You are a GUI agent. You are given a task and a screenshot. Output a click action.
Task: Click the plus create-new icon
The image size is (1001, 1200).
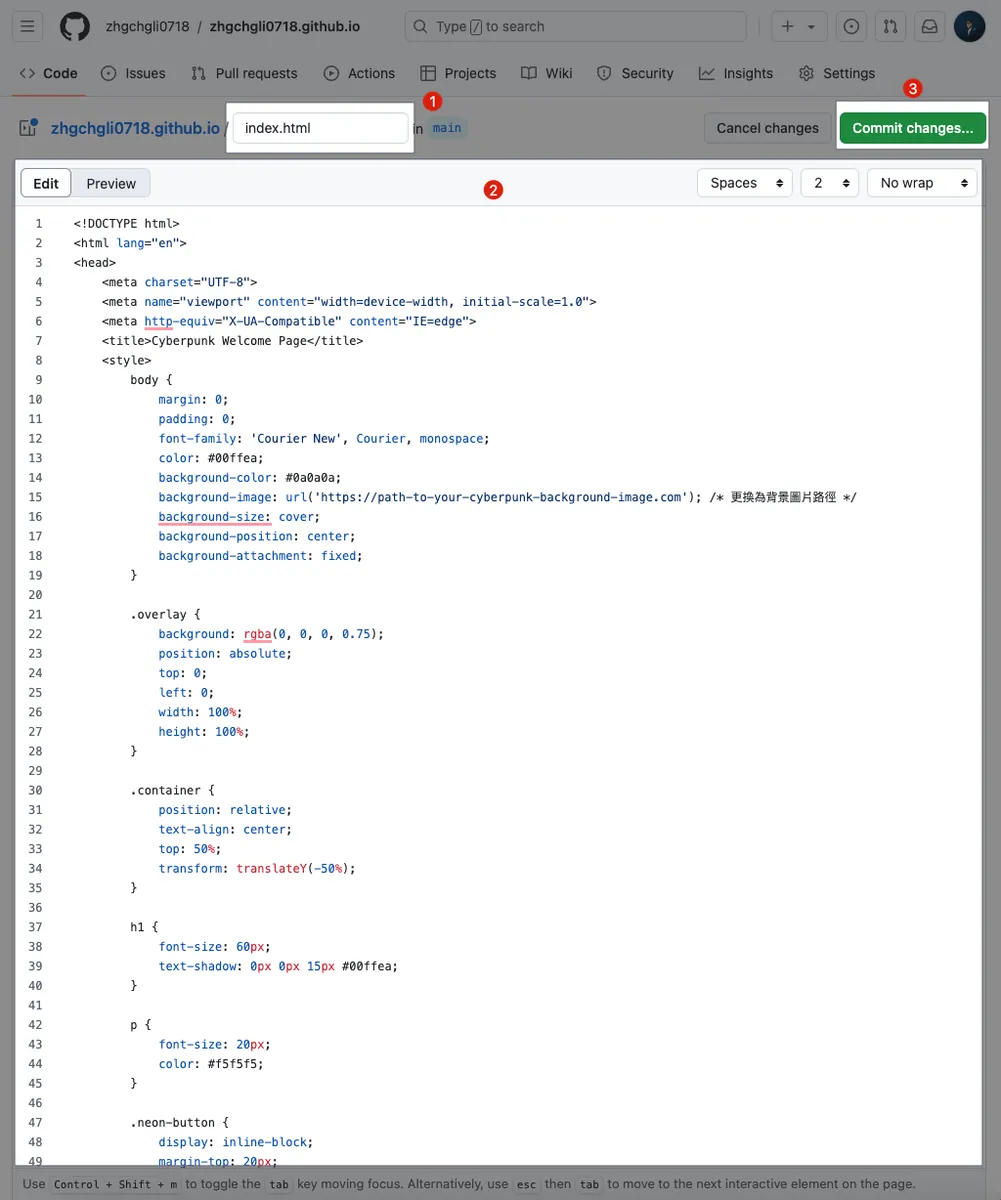coord(788,27)
